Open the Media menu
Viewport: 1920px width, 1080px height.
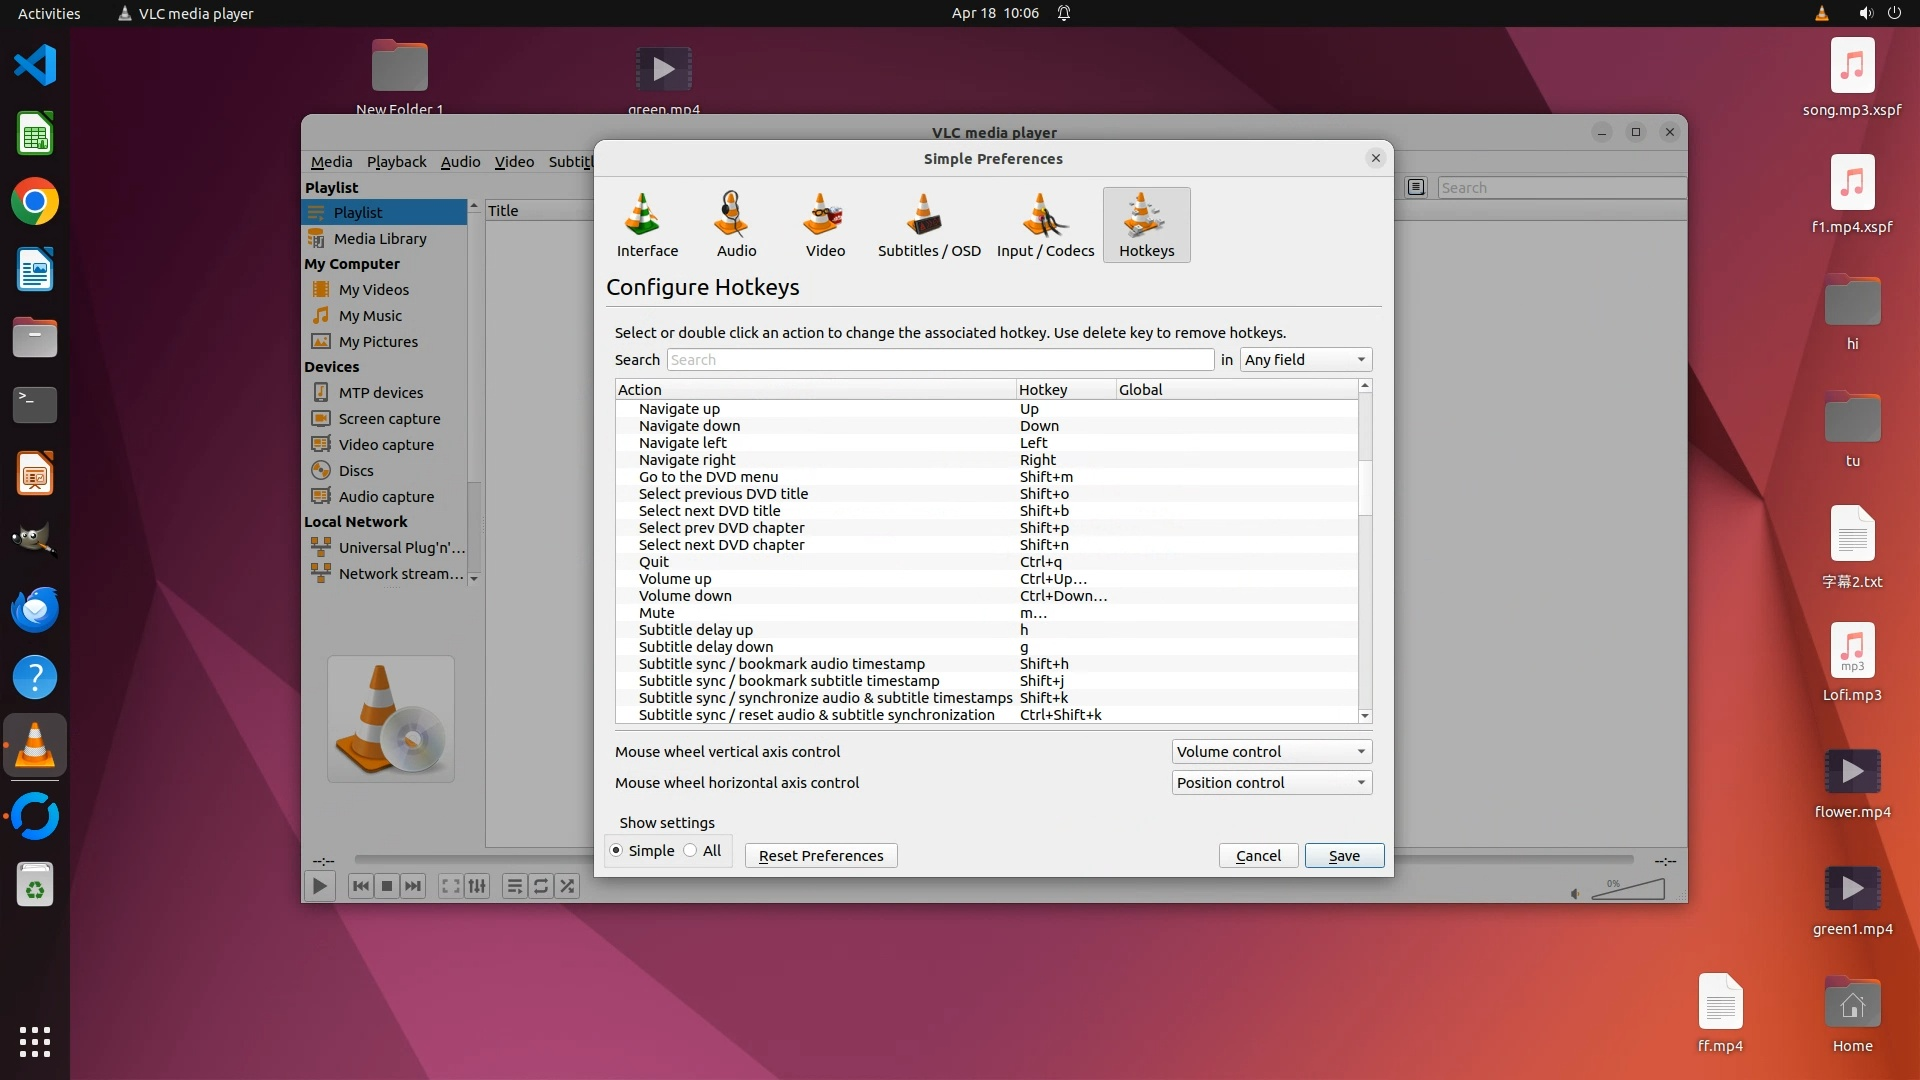click(331, 162)
